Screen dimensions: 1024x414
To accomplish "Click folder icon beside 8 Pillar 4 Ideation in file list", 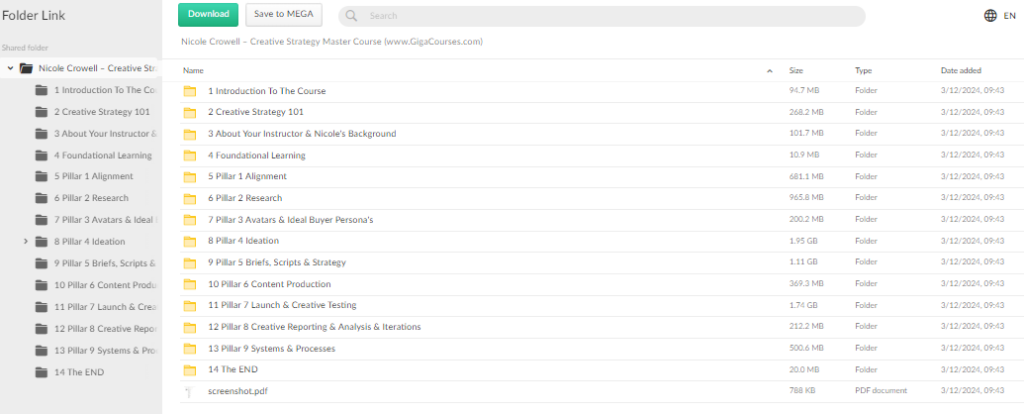I will 190,241.
